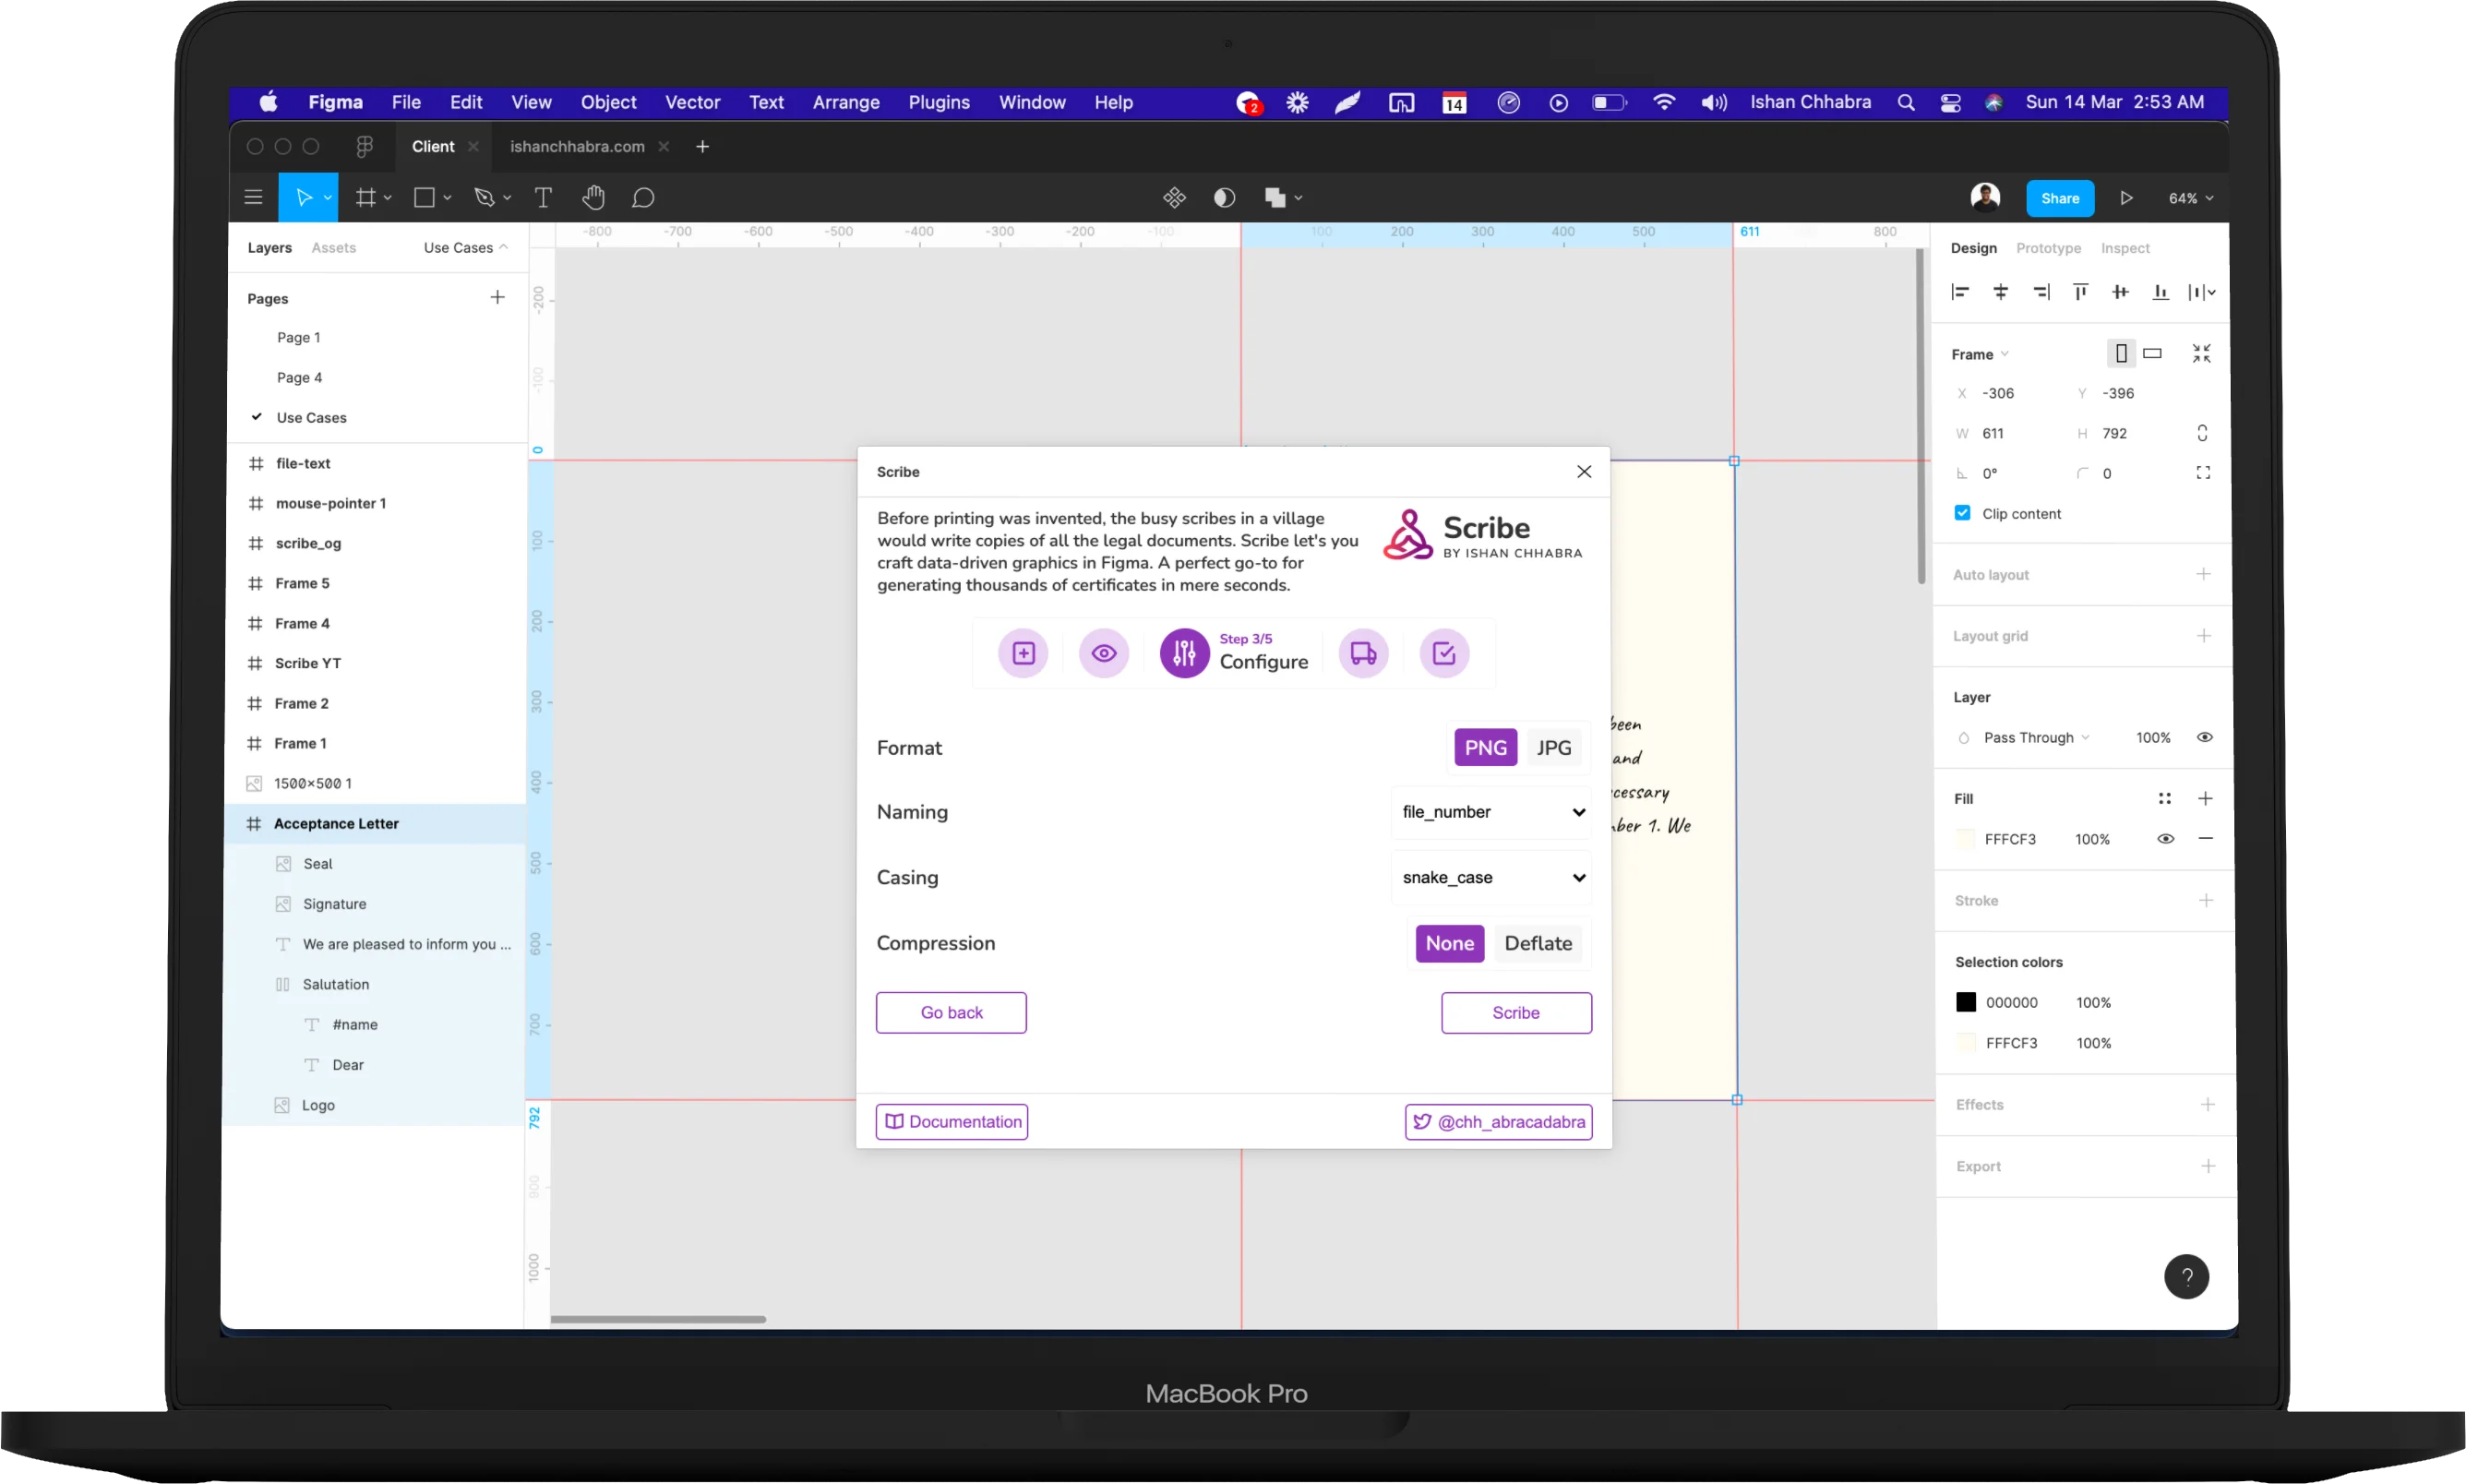This screenshot has height=1484, width=2466.
Task: Select portrait frame orientation
Action: [x=2120, y=353]
